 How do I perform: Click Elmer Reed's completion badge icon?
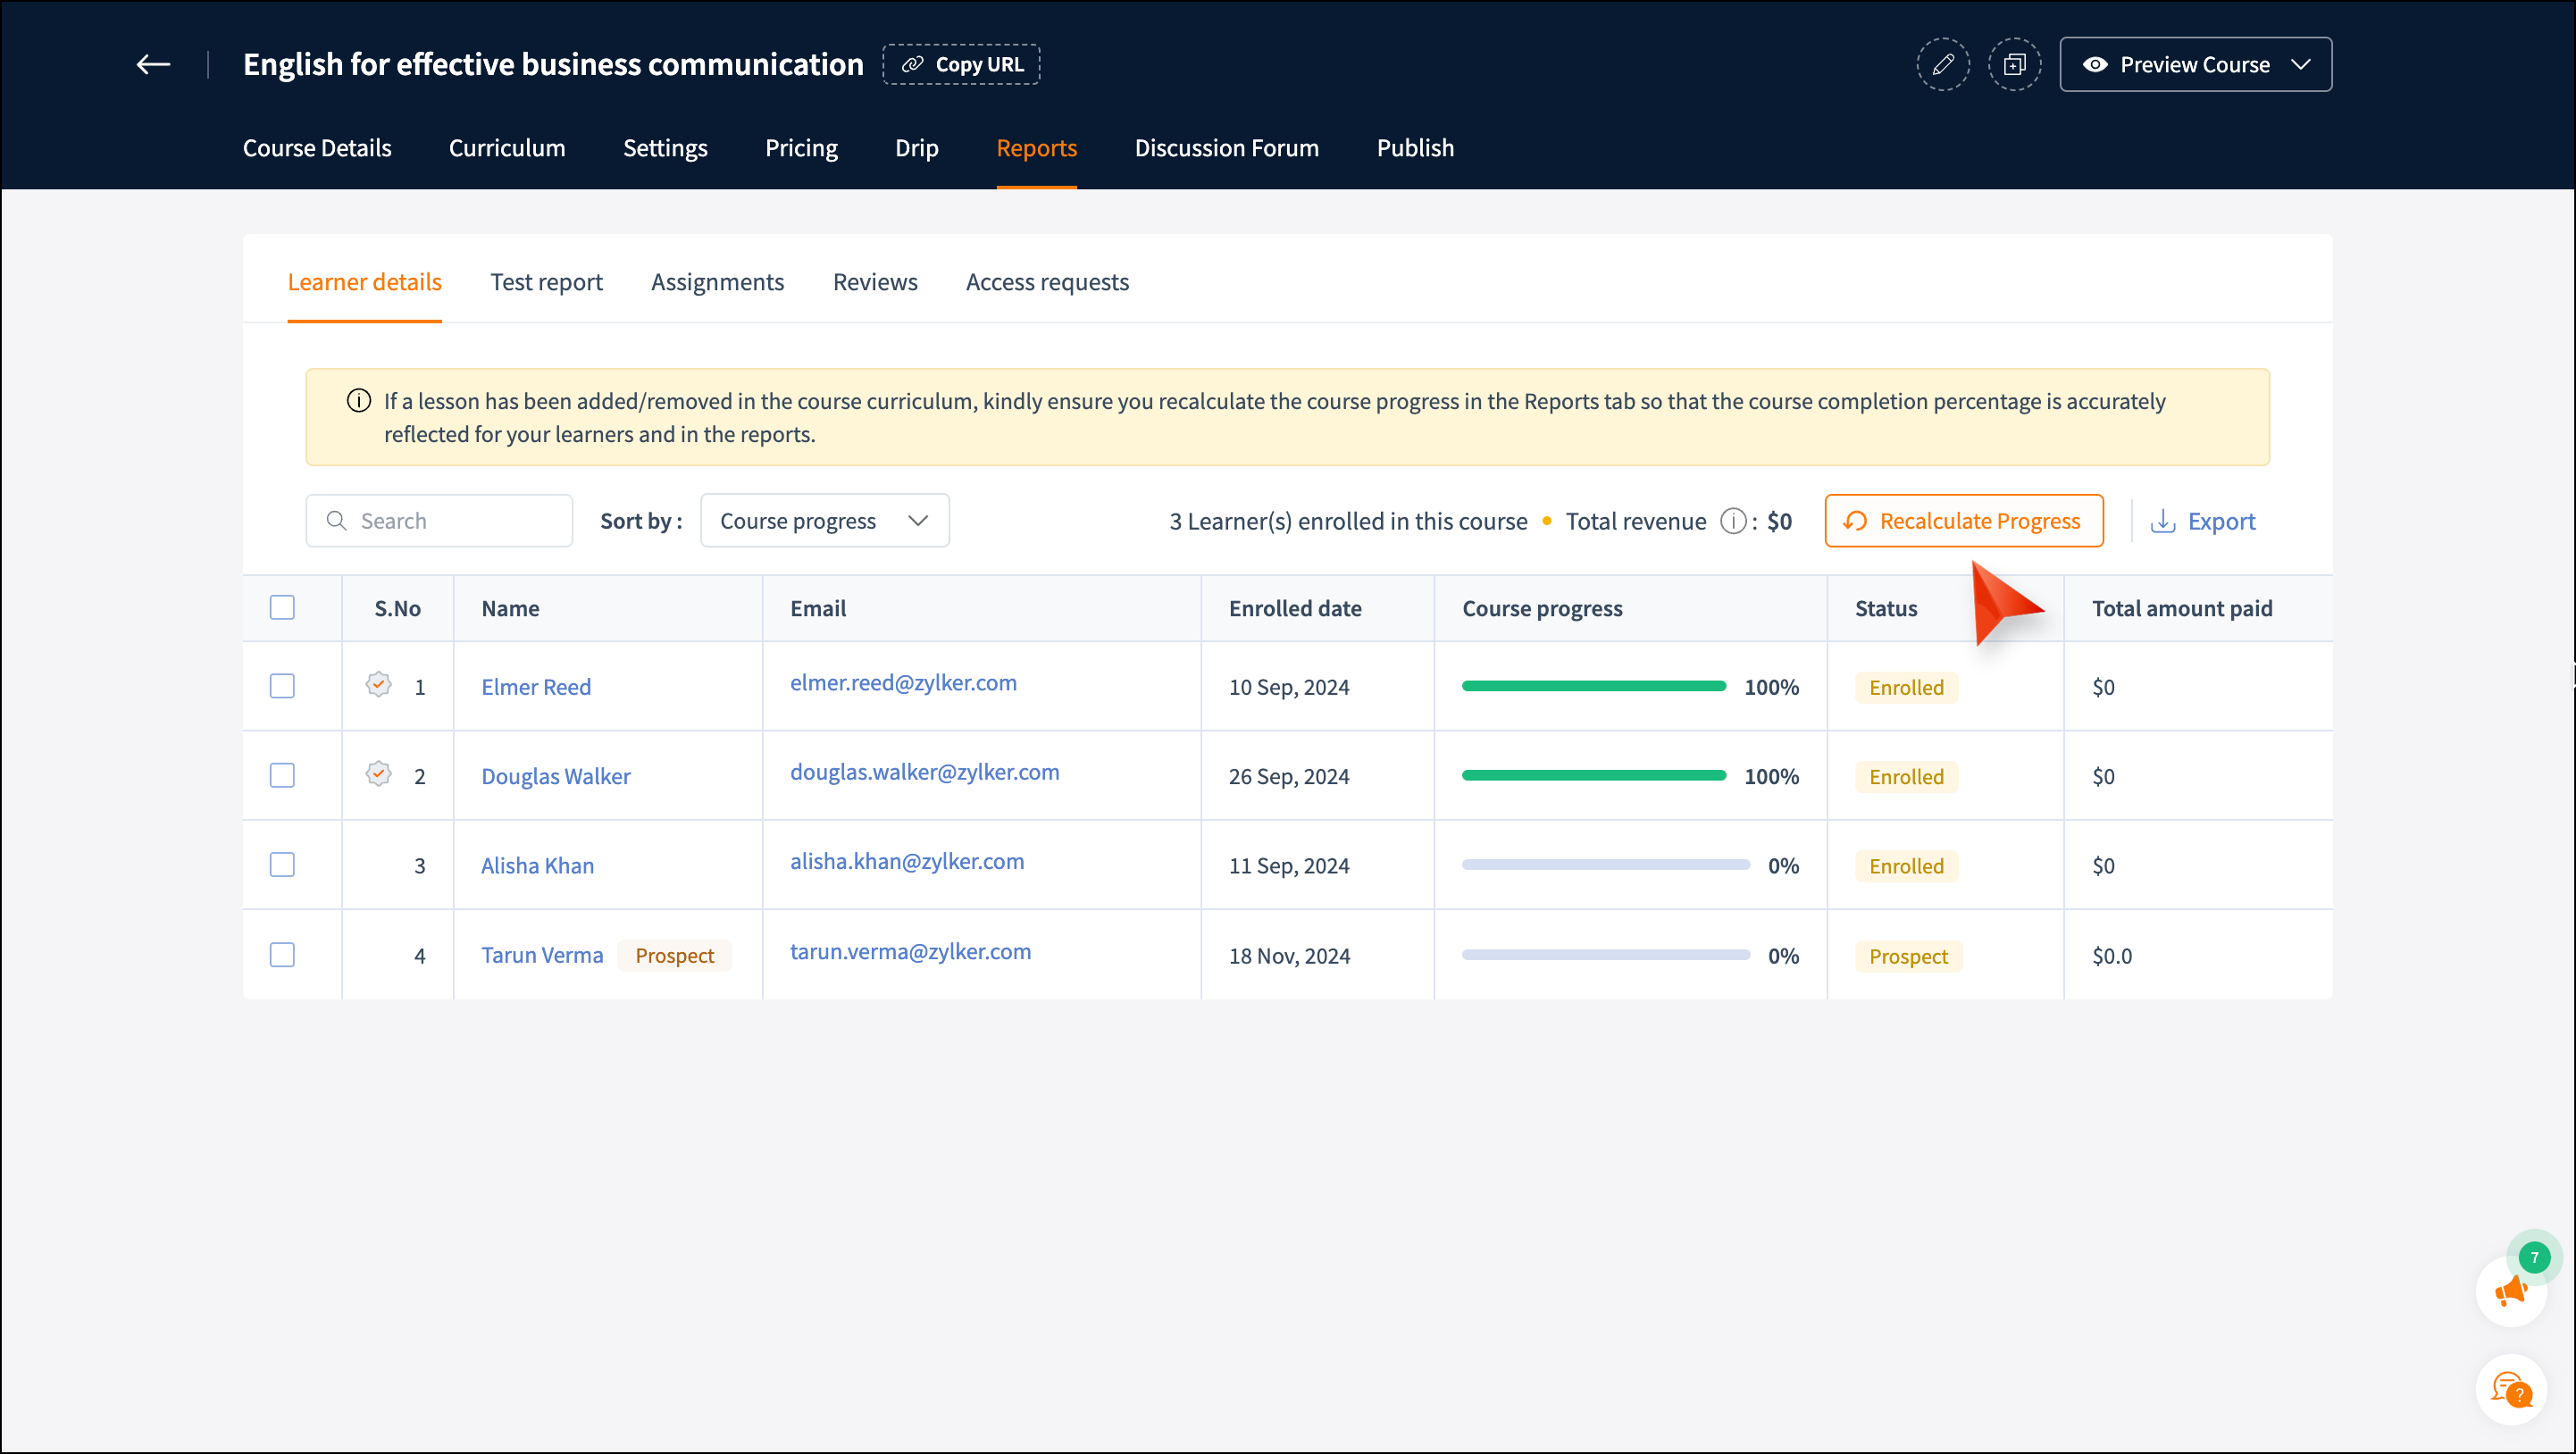point(378,685)
